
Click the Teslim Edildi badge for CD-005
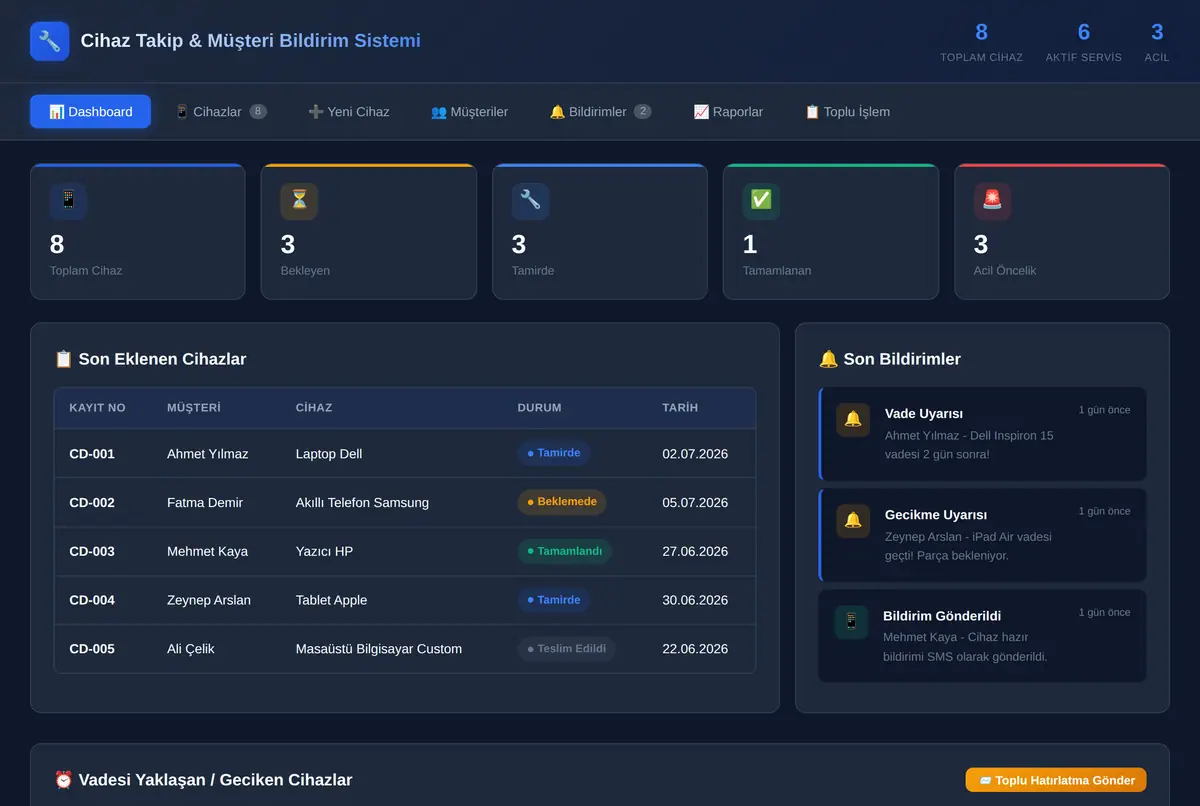(x=566, y=649)
